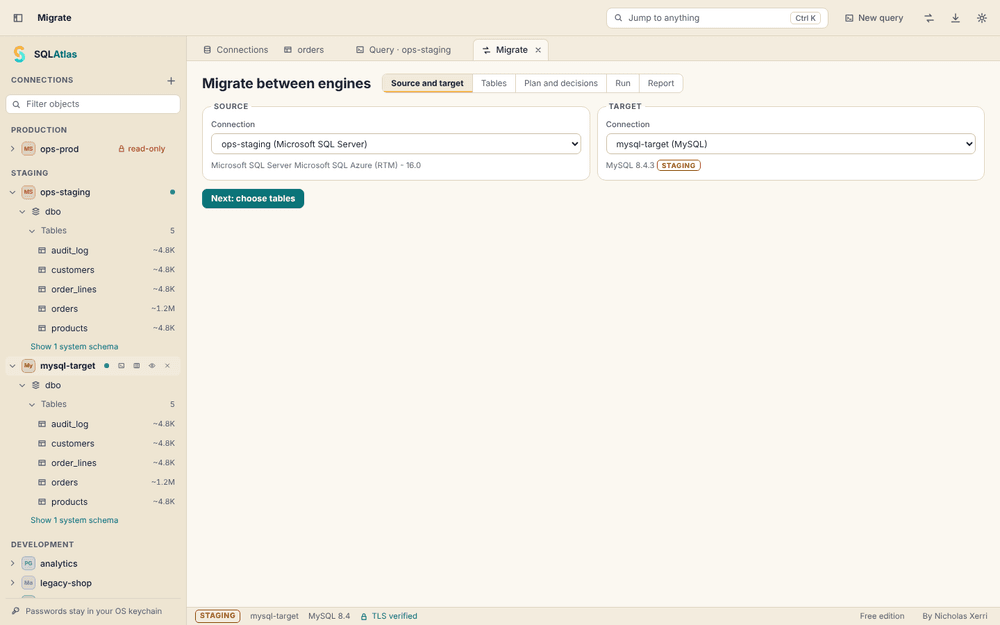Click the MS engine icon for ops-staging
The width and height of the screenshot is (1000, 625).
click(x=28, y=192)
